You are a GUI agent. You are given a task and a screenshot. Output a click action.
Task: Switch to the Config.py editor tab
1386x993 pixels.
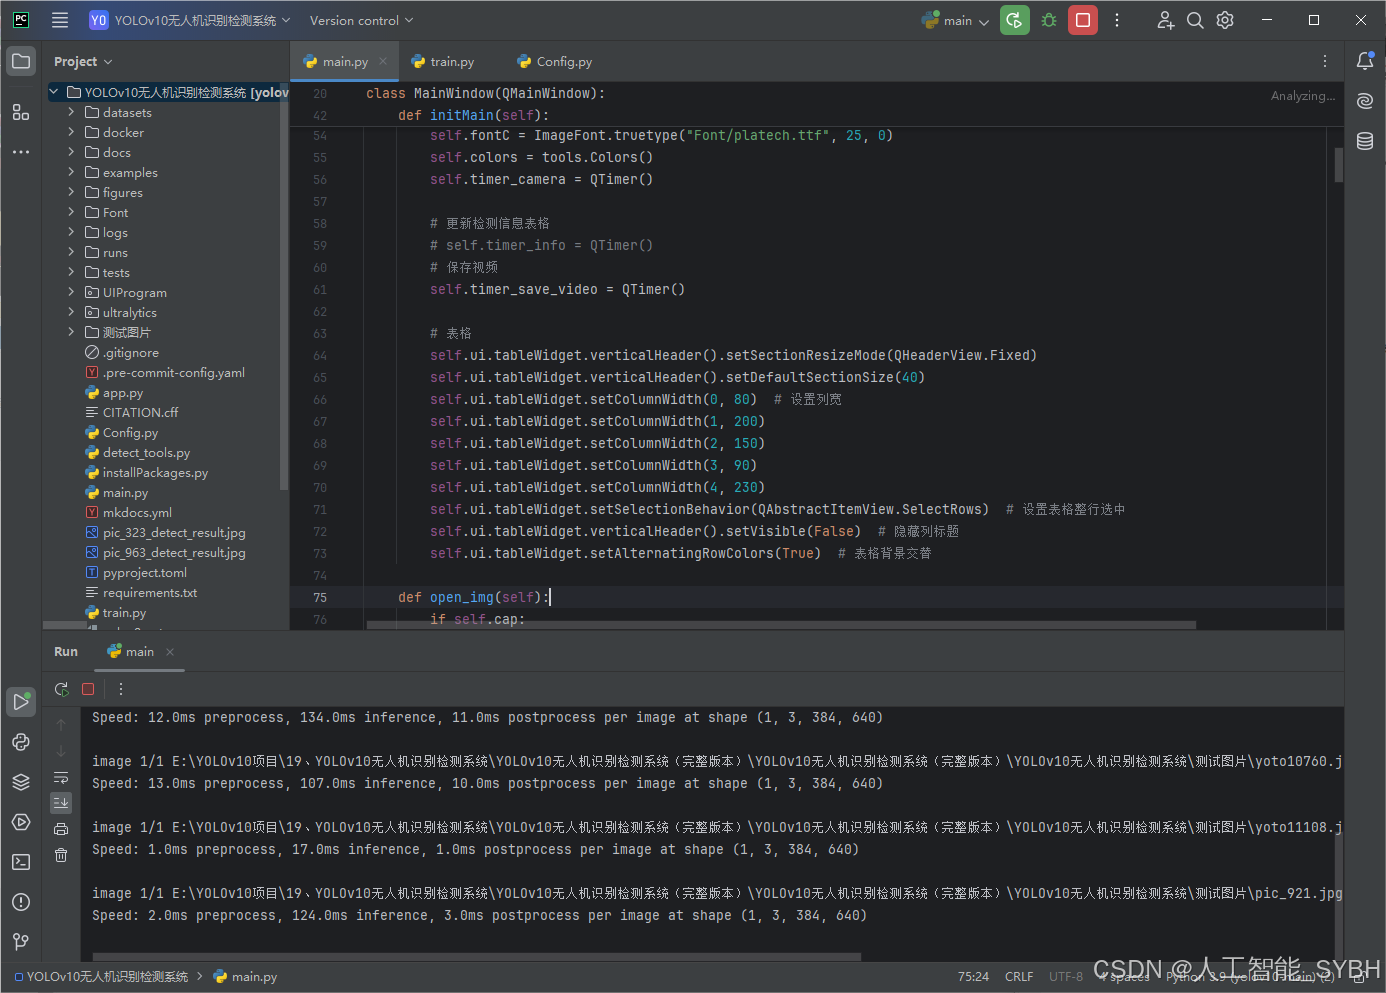(555, 61)
